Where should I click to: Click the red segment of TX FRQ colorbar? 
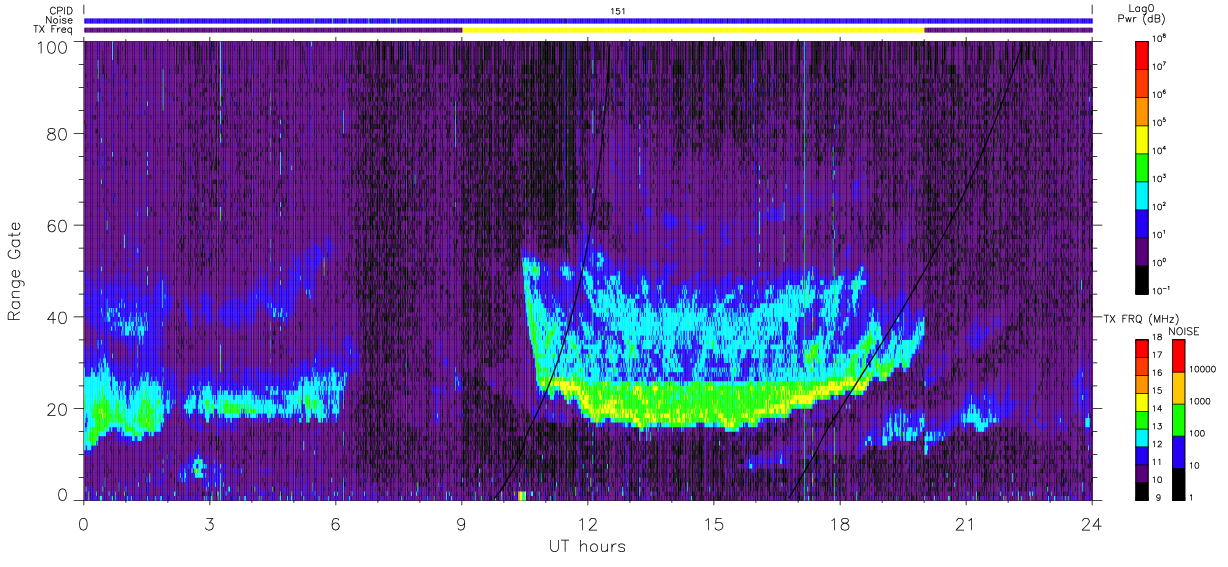click(x=1143, y=349)
